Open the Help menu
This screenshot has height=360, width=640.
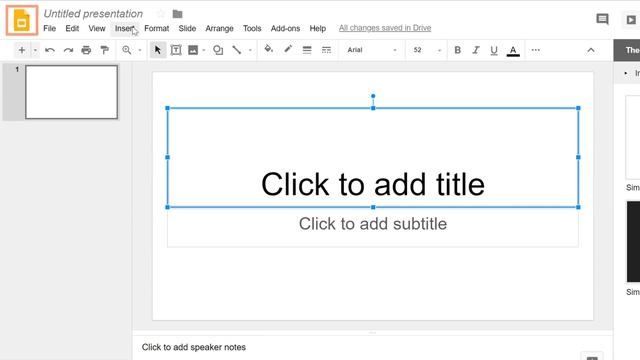tap(318, 29)
